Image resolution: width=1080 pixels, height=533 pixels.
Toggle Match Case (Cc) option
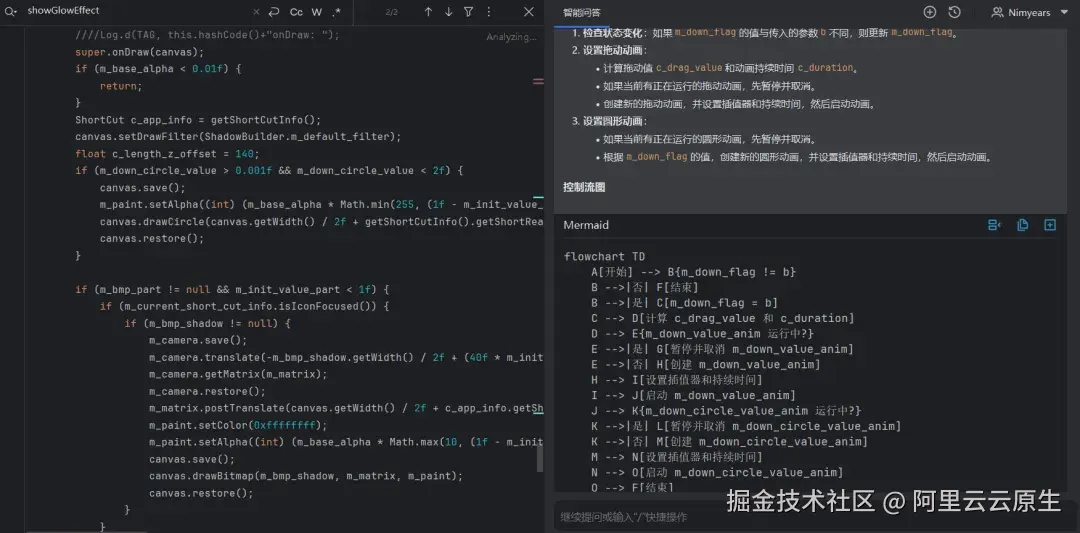point(296,12)
